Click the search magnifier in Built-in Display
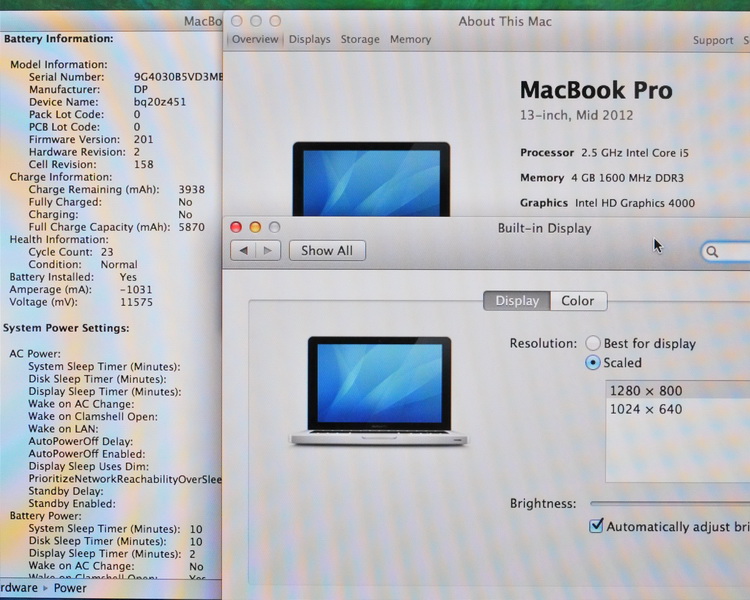 click(x=712, y=252)
